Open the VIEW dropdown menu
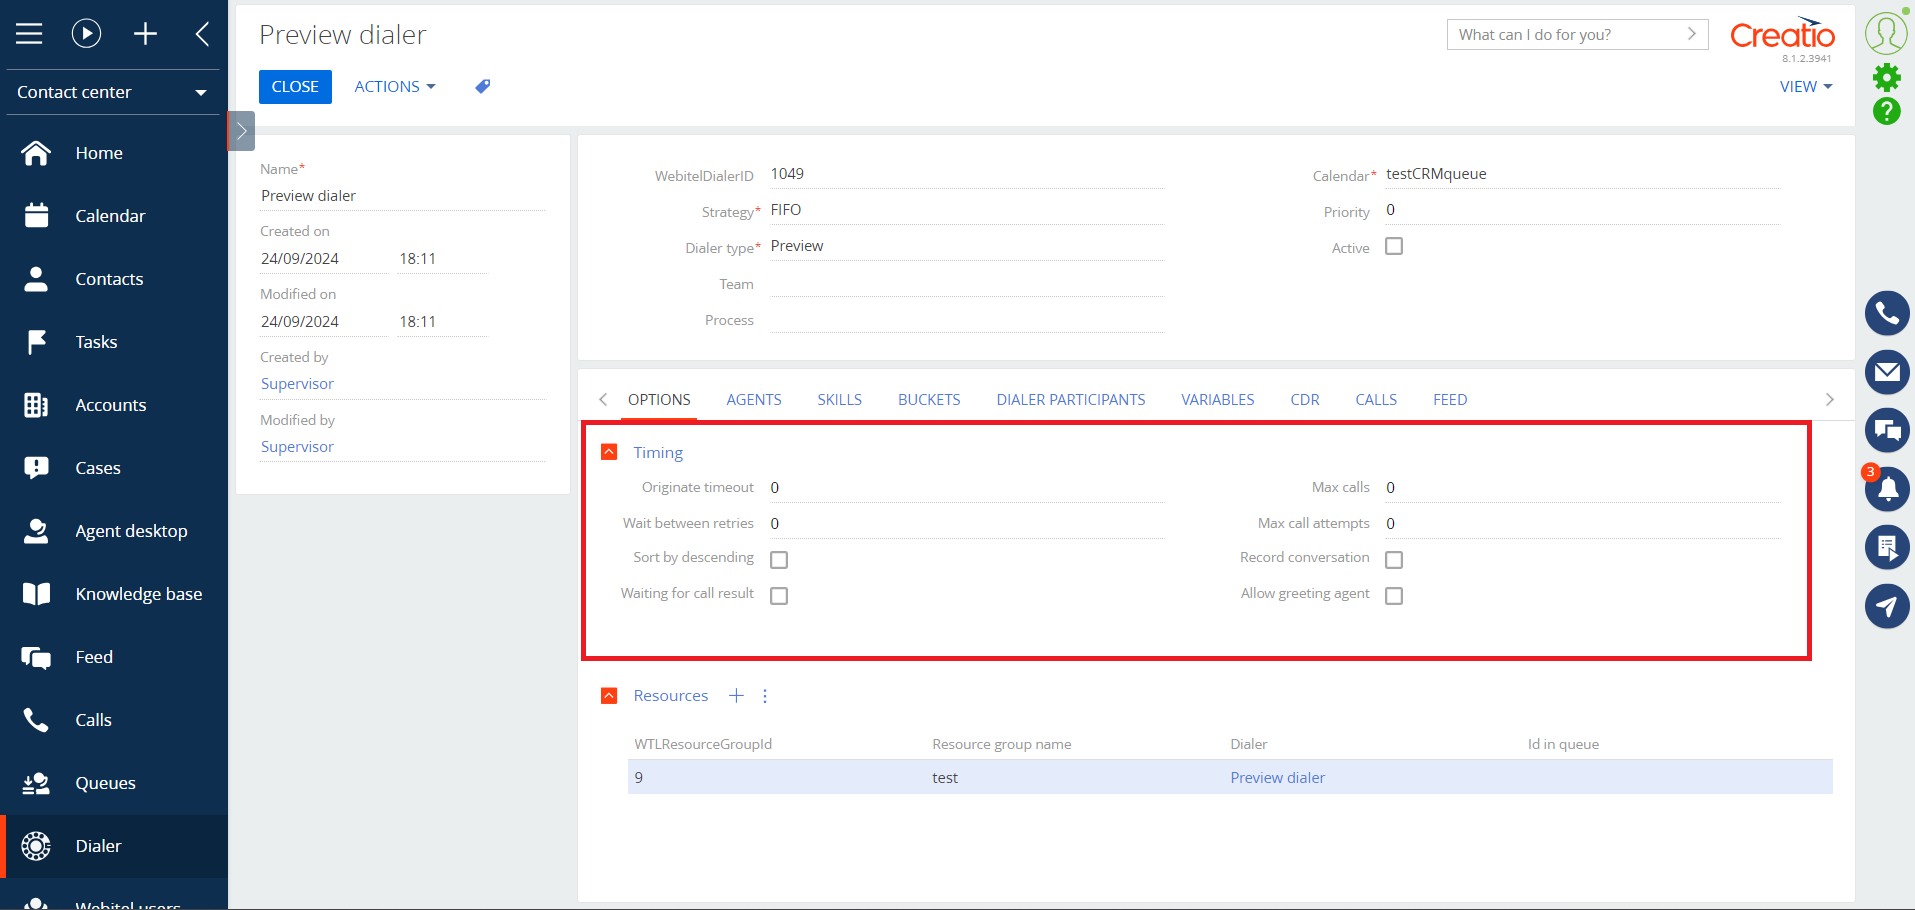The width and height of the screenshot is (1915, 910). (1806, 87)
